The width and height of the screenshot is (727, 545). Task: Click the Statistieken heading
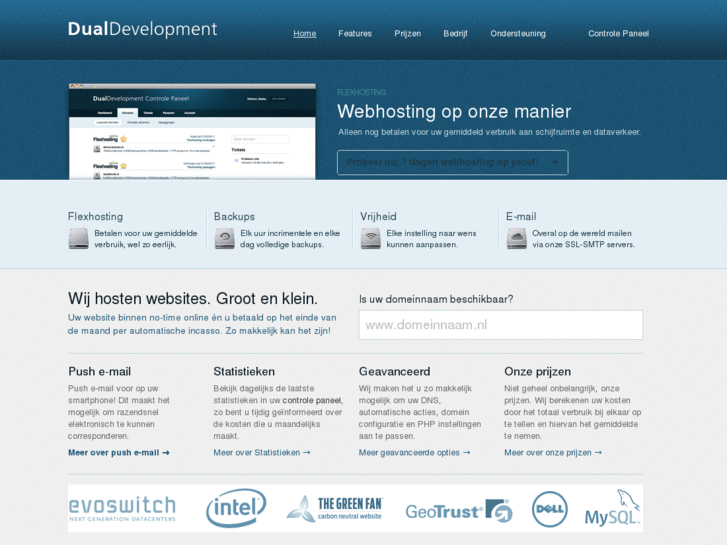click(244, 372)
